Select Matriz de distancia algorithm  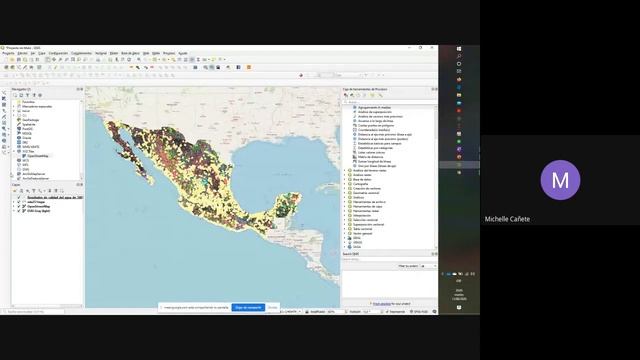coord(371,157)
